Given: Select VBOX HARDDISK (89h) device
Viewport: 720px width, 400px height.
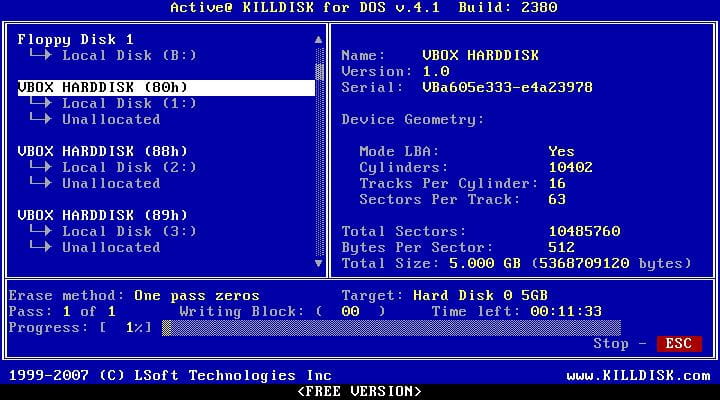Looking at the screenshot, I should click(103, 215).
